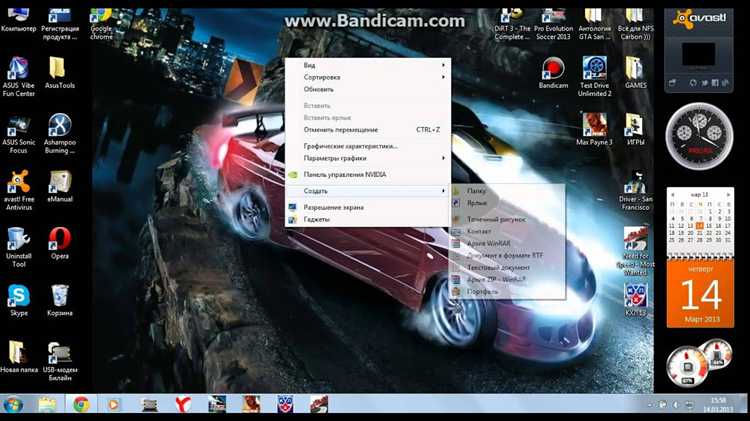Create Портфель from submenu

pos(507,291)
